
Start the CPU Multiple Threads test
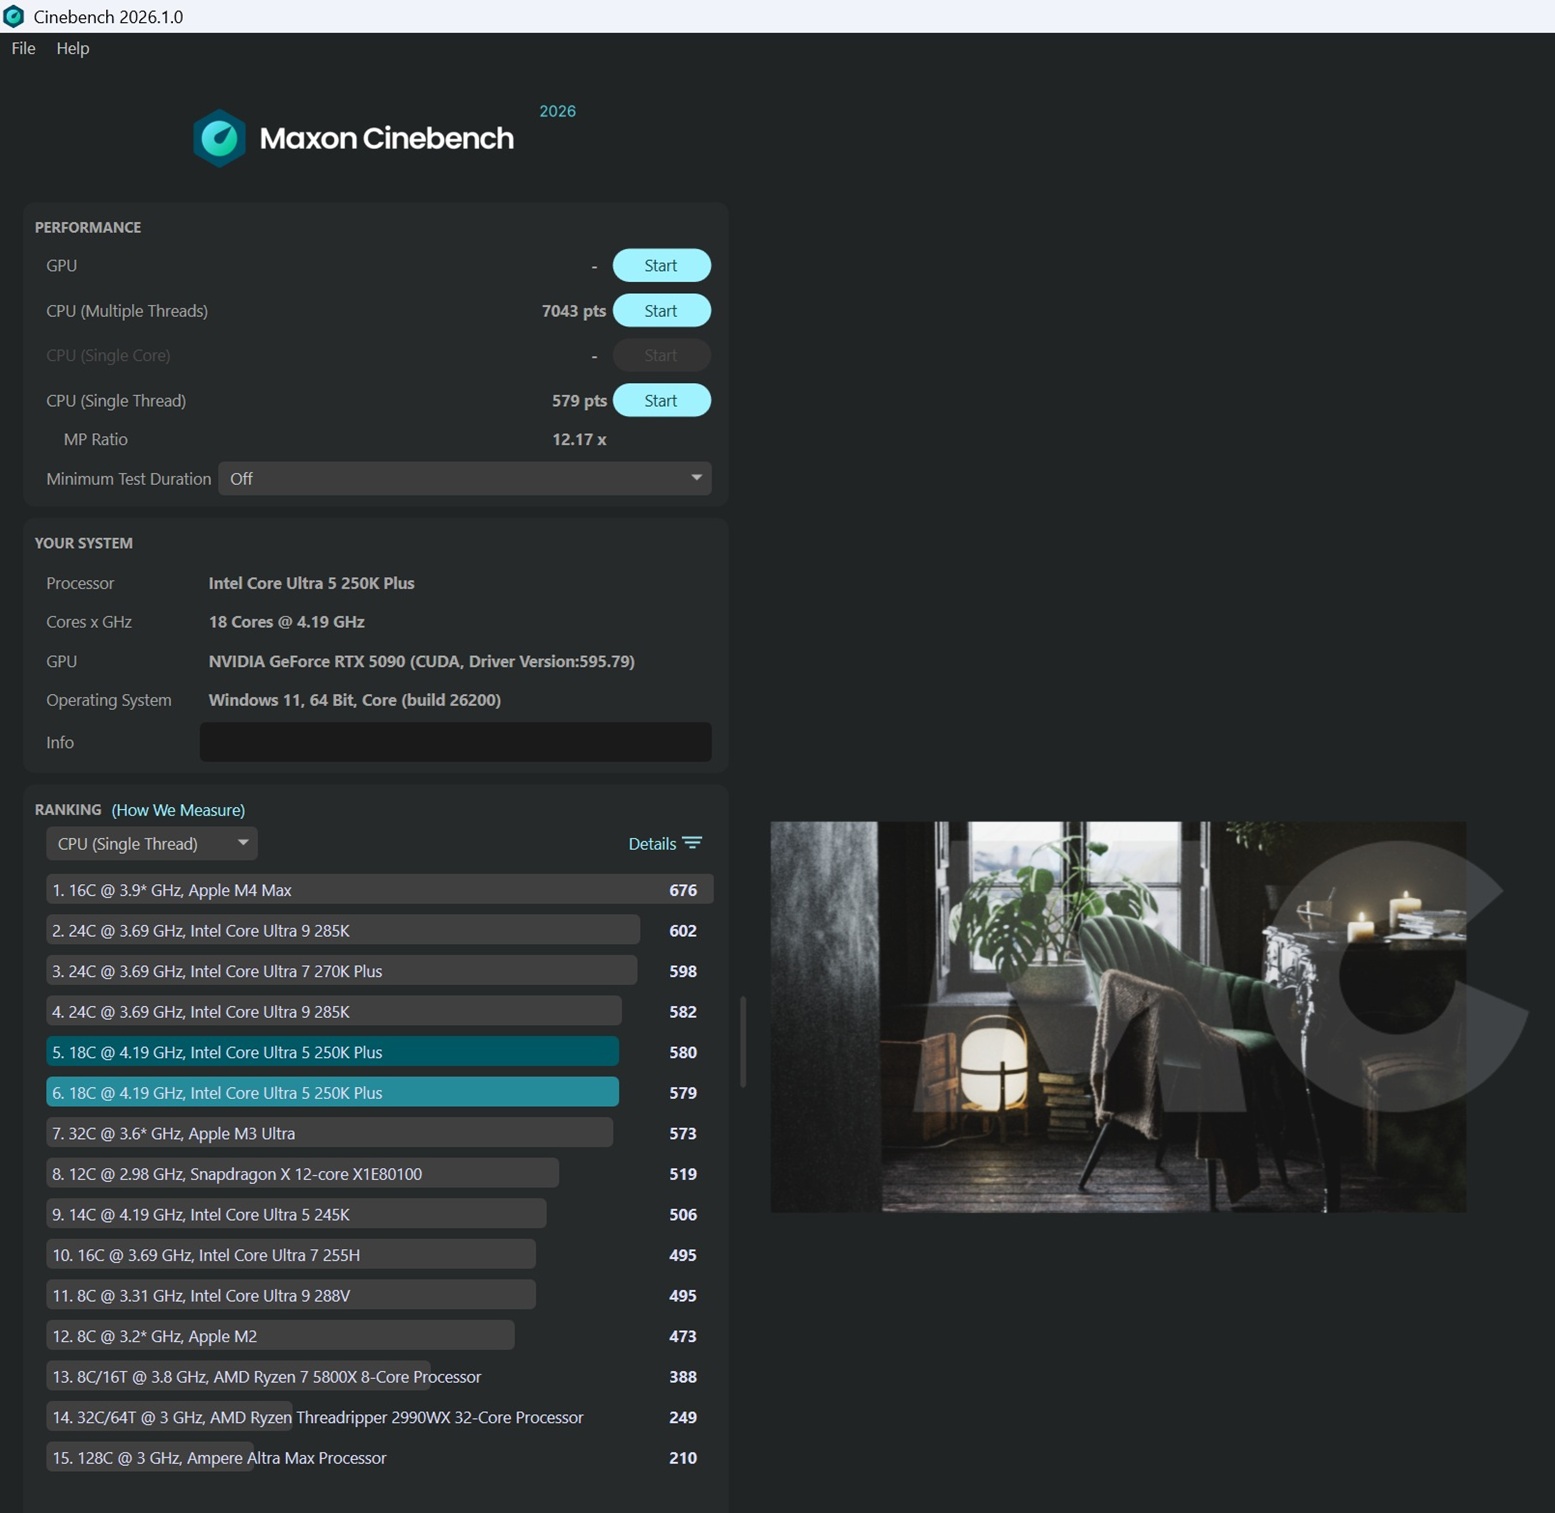pos(661,311)
